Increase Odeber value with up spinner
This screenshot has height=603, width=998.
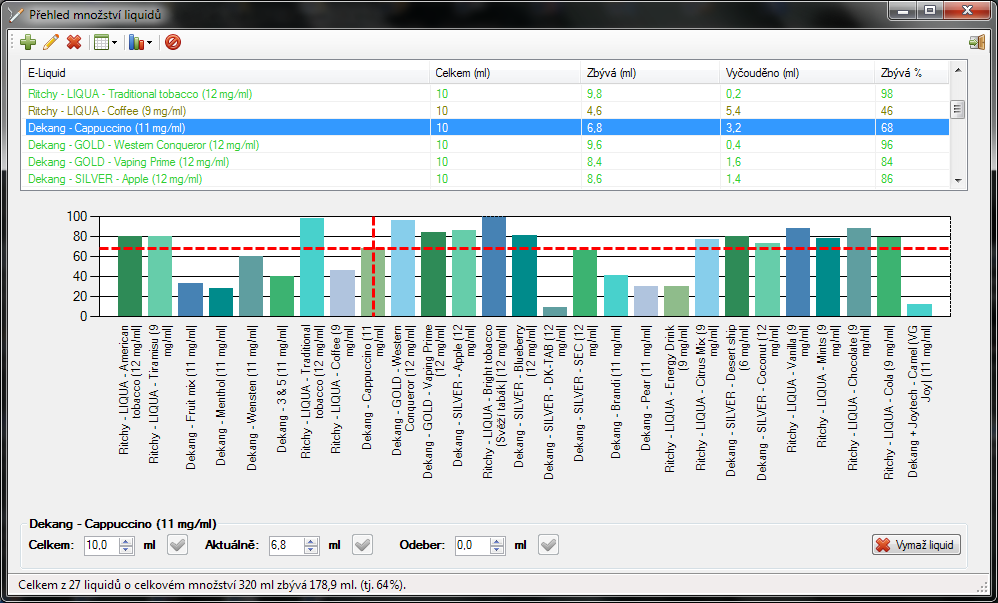[497, 541]
